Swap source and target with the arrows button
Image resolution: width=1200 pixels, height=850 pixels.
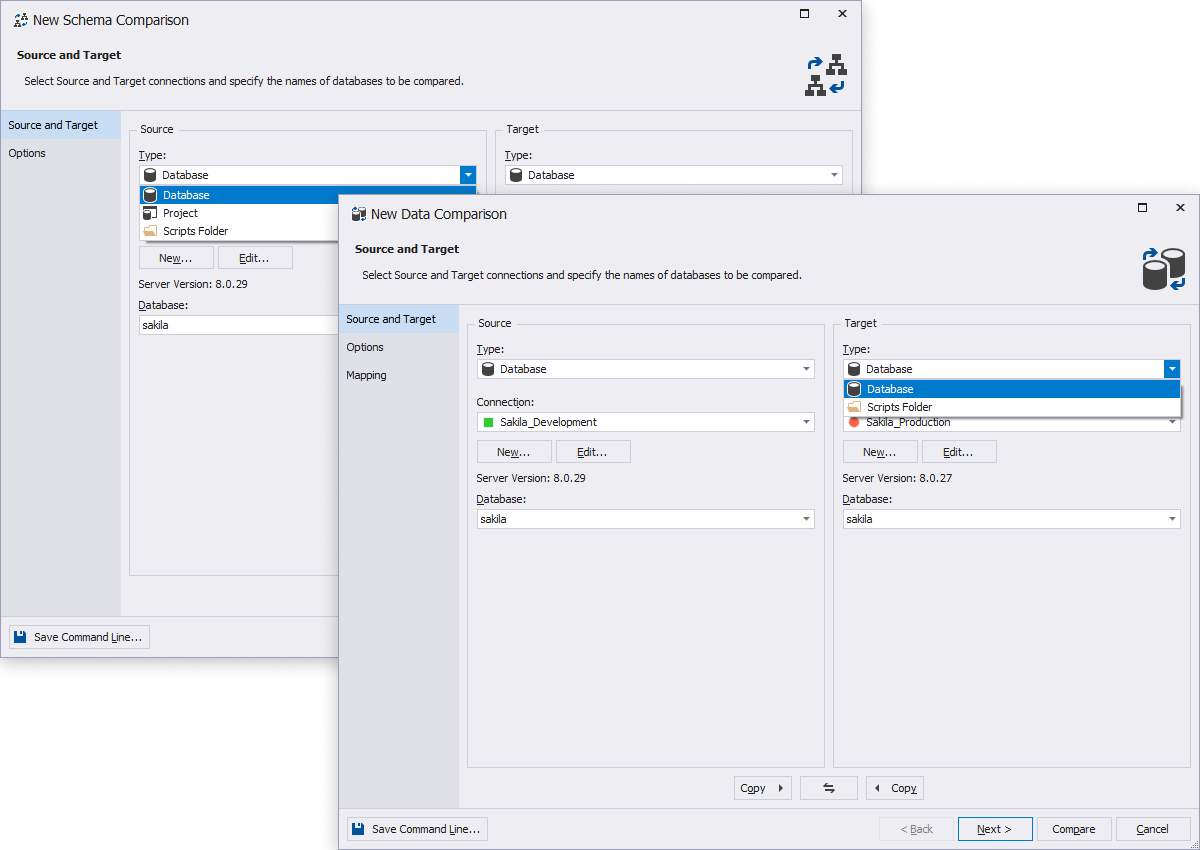pos(829,788)
